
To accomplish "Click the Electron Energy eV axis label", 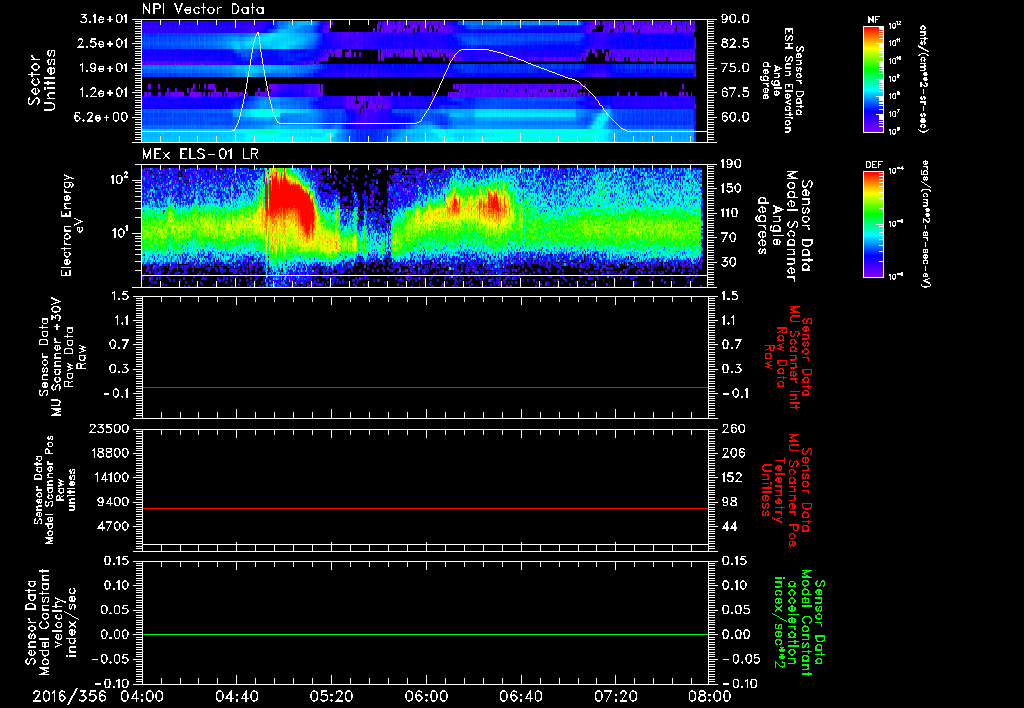I will 72,225.
